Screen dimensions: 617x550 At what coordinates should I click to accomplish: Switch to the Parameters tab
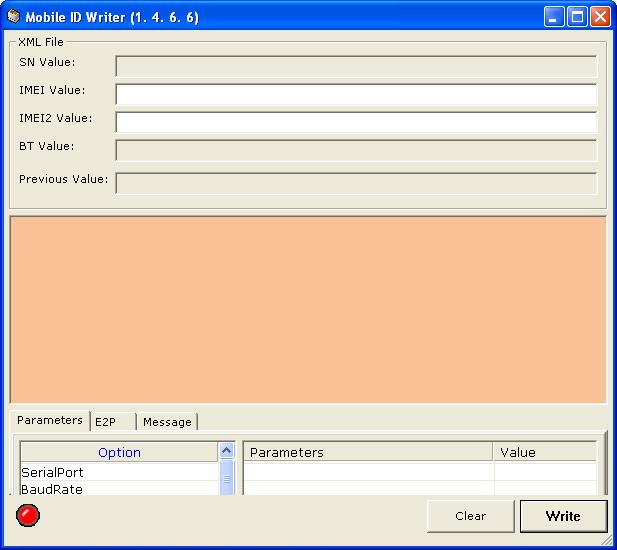coord(50,421)
